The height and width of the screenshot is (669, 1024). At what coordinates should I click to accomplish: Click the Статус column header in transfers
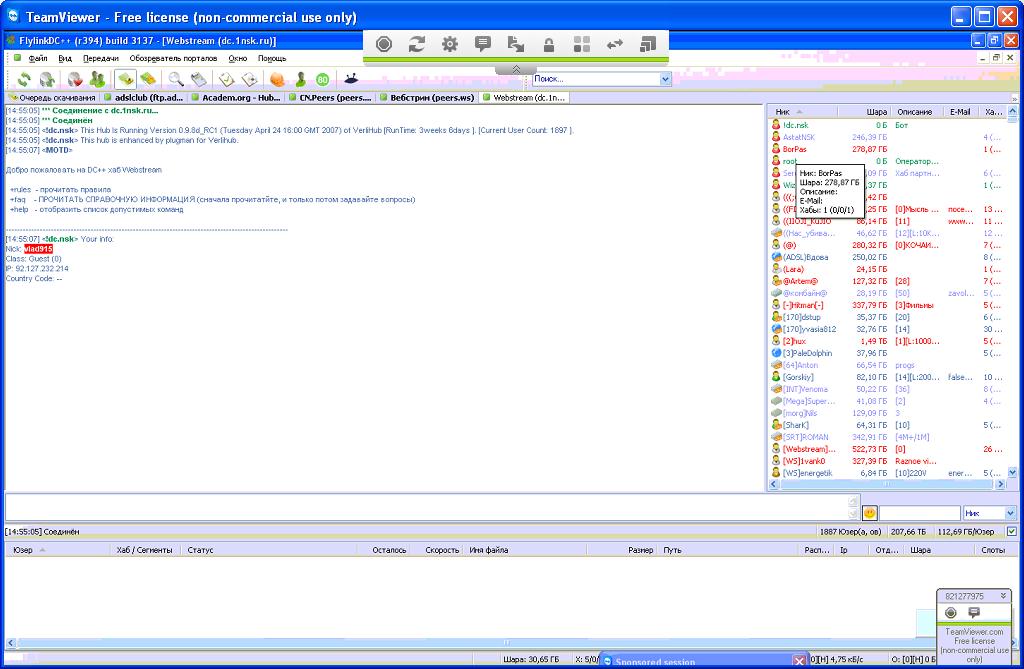[x=269, y=550]
